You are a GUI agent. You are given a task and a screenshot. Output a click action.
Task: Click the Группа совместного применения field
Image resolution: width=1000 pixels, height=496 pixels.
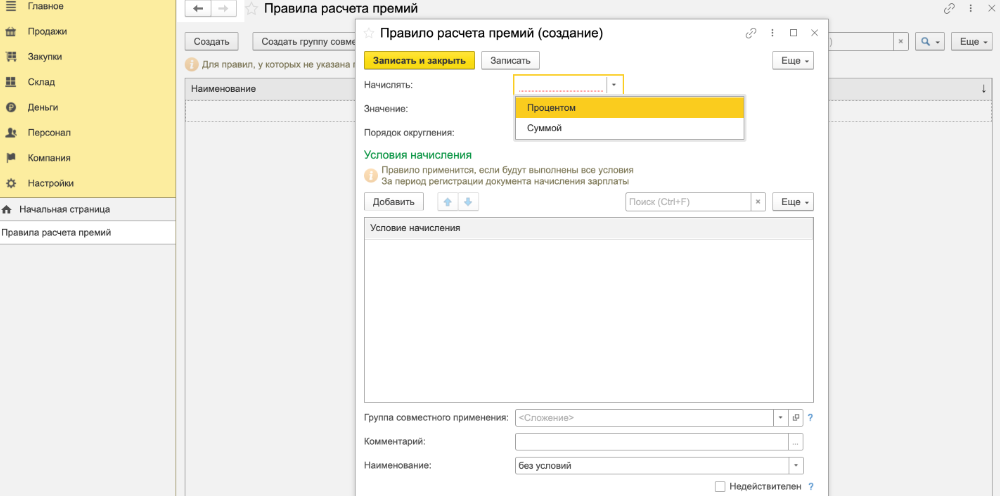click(x=644, y=418)
